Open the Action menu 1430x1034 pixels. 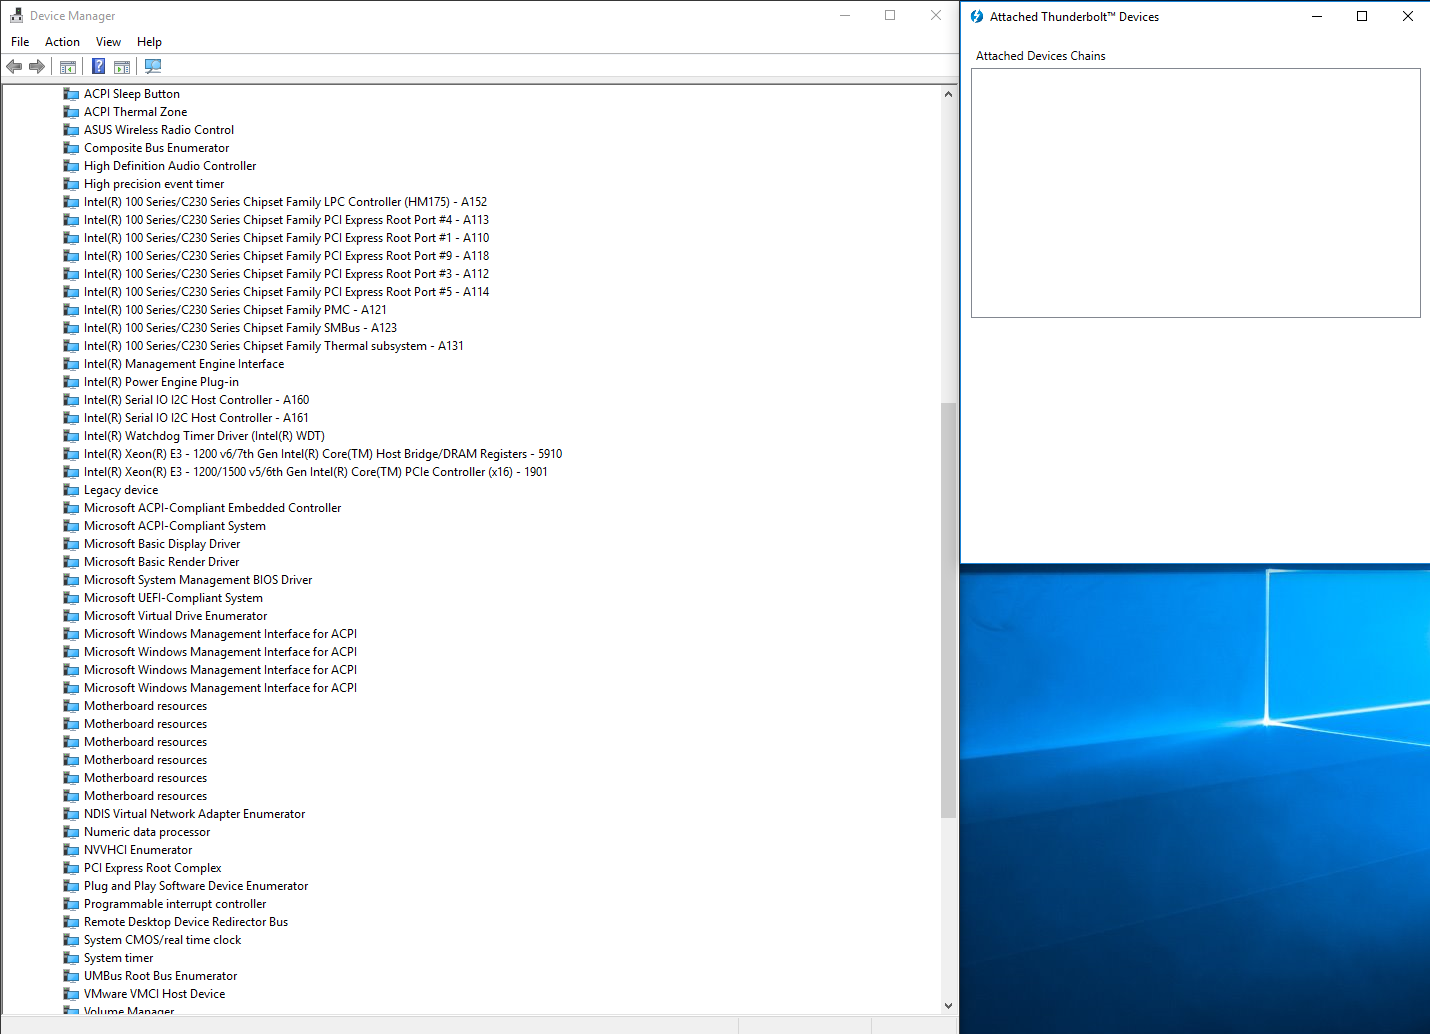[62, 42]
